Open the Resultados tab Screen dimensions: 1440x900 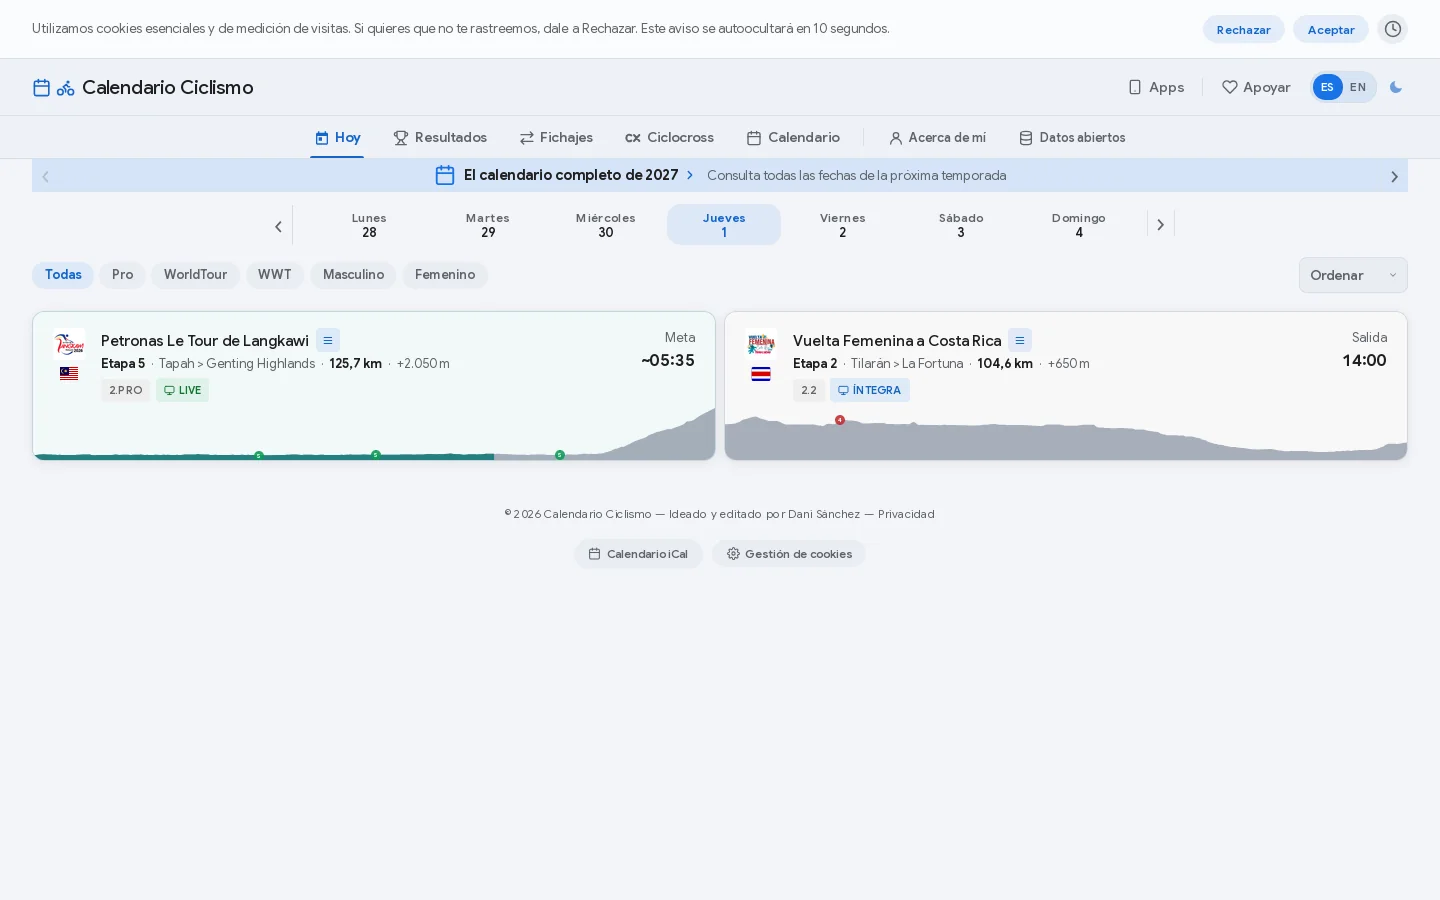coord(440,137)
